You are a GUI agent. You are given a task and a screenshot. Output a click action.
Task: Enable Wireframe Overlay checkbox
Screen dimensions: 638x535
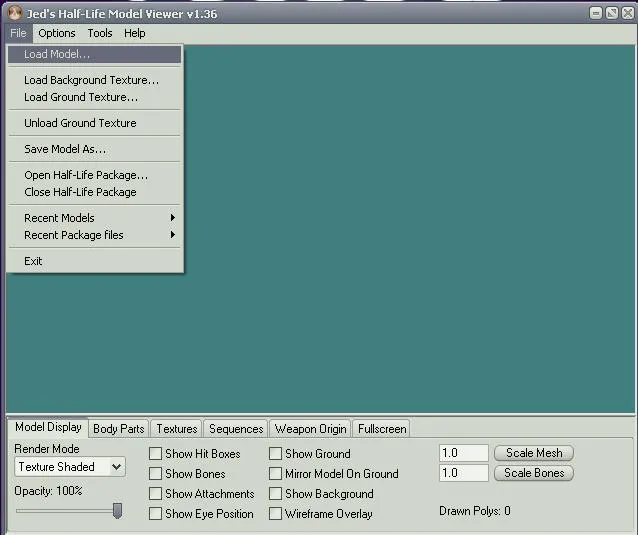point(276,514)
